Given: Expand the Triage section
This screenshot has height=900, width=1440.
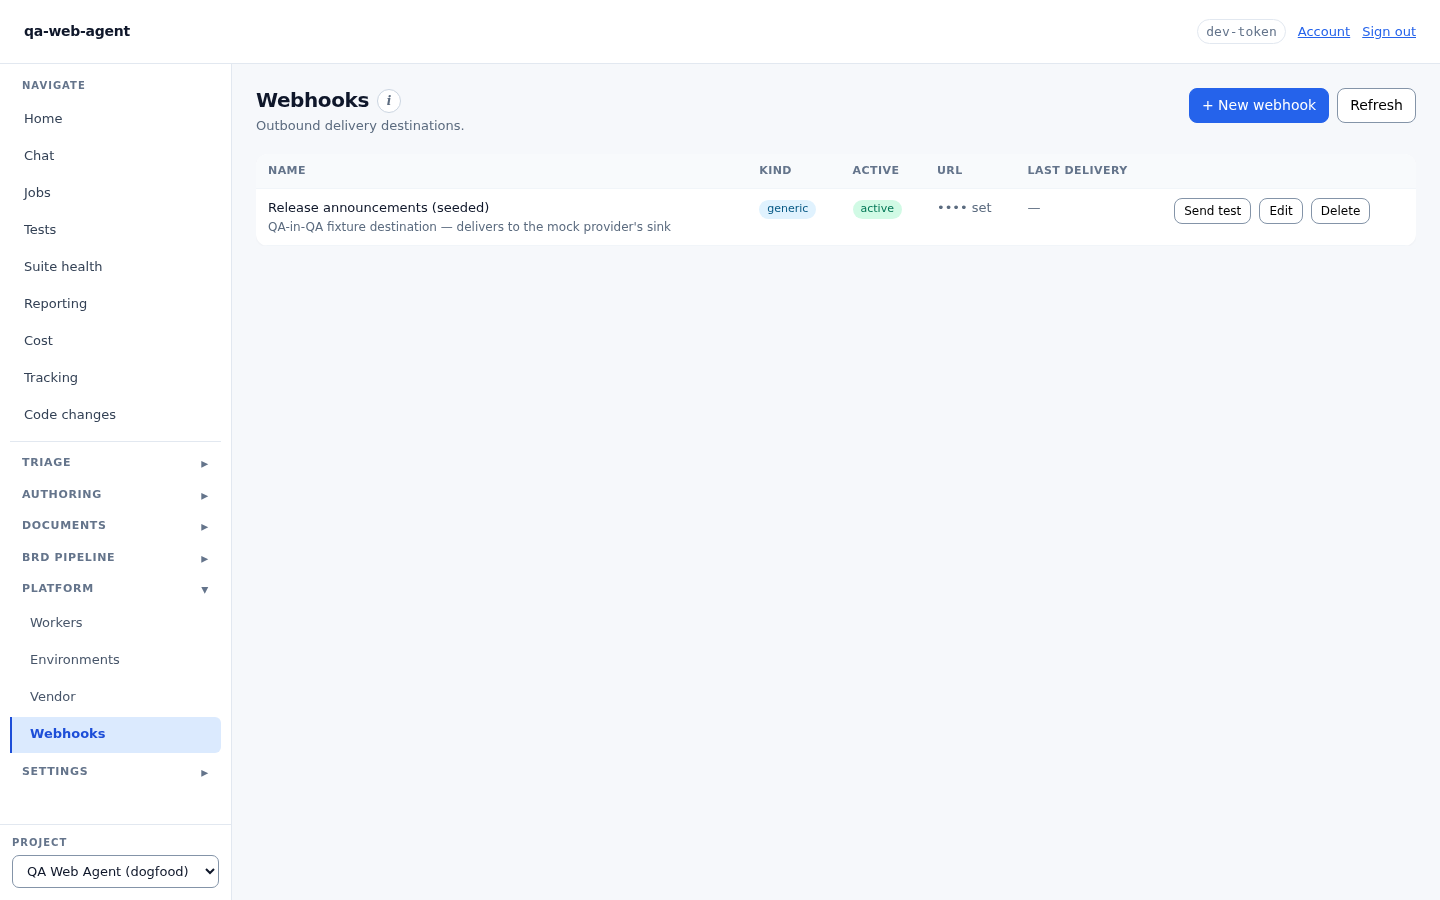Looking at the screenshot, I should click(116, 463).
